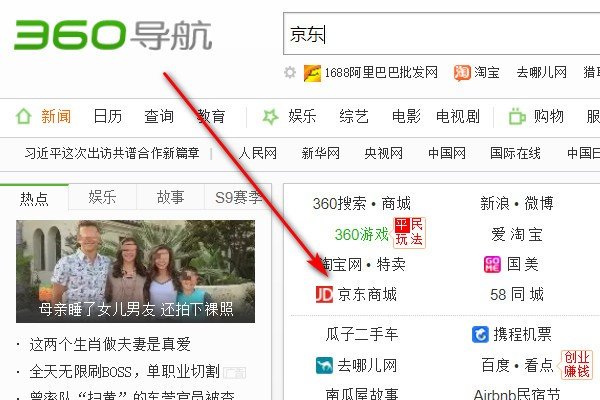Open 南瓜屋故事 site link
Screen dimensions: 600x400
pos(362,394)
